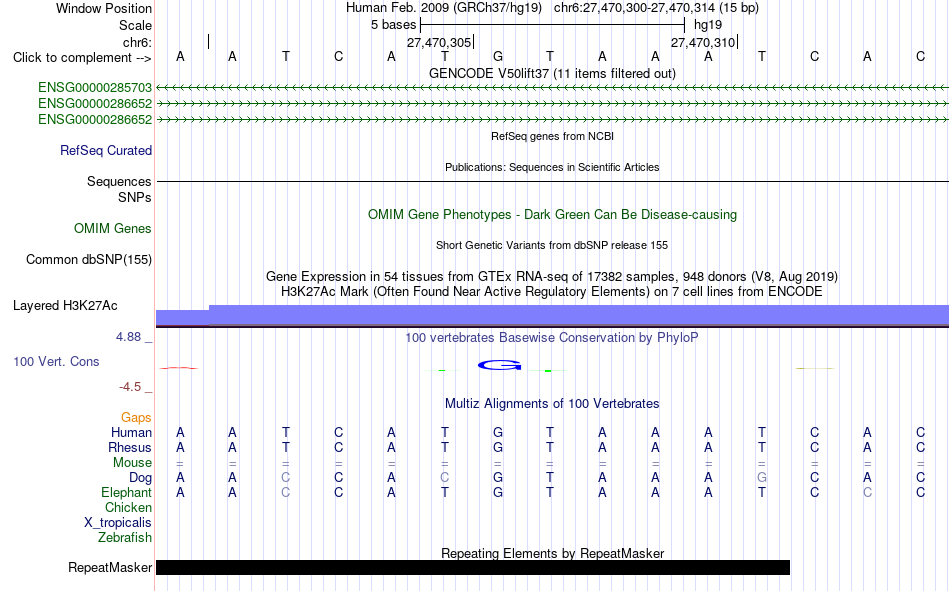Click the Gaps row label

[136, 417]
